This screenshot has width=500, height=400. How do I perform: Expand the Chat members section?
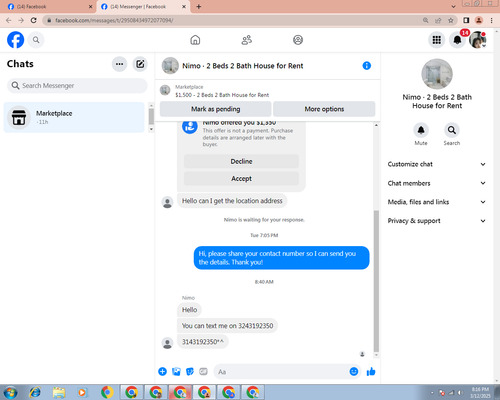[437, 183]
